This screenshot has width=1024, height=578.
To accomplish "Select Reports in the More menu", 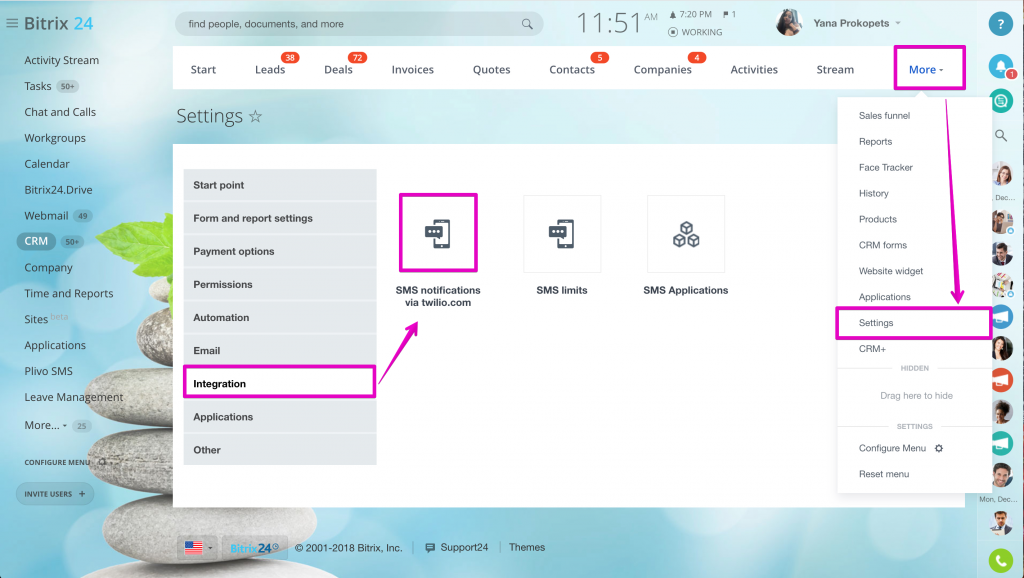I will 875,142.
